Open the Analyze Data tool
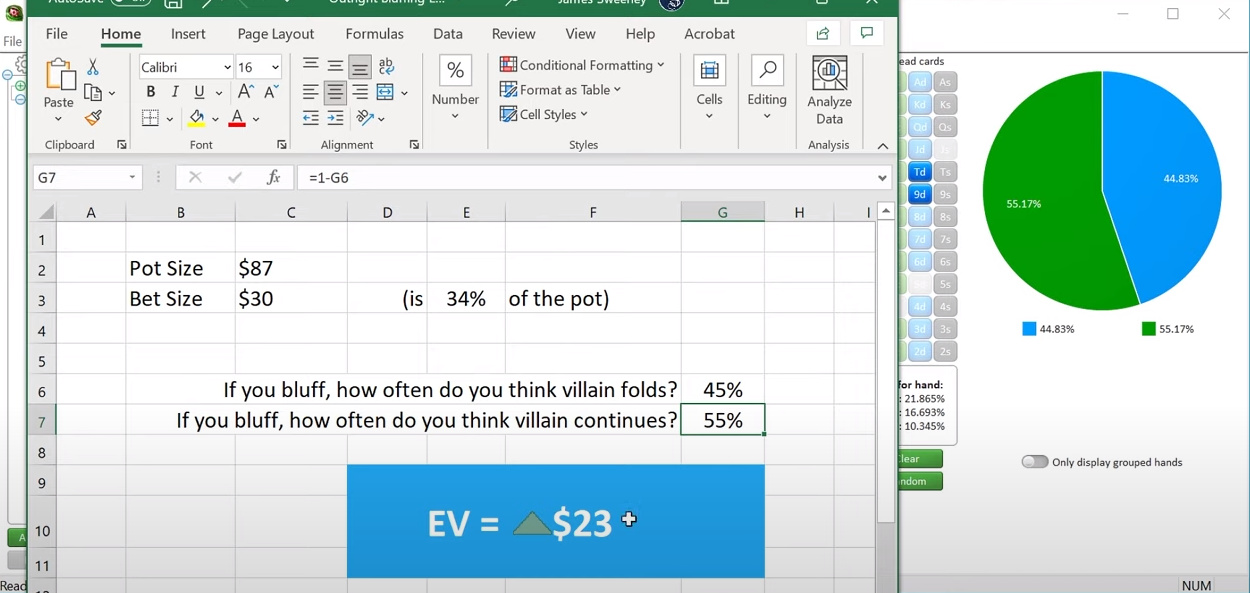Screen dimensions: 1250x593 829,91
